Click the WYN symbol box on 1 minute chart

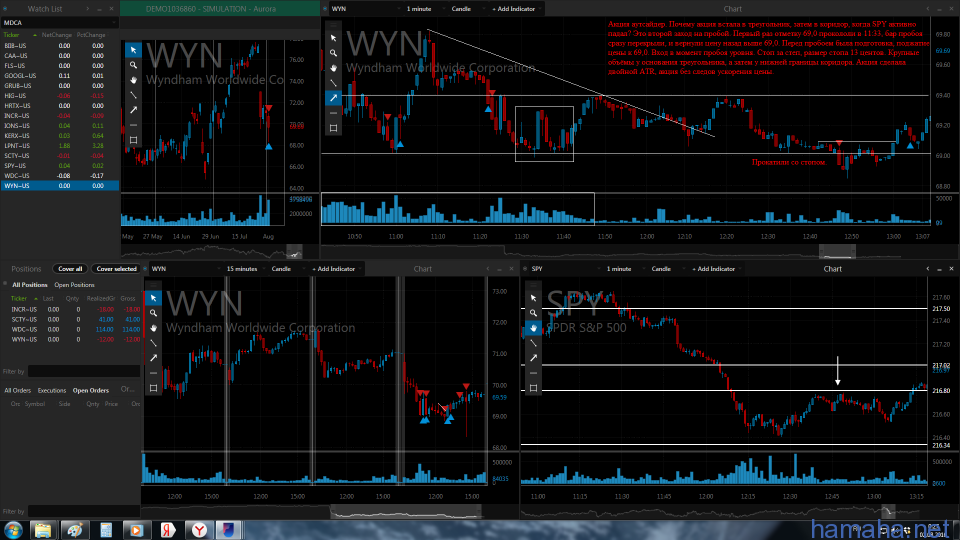364,9
